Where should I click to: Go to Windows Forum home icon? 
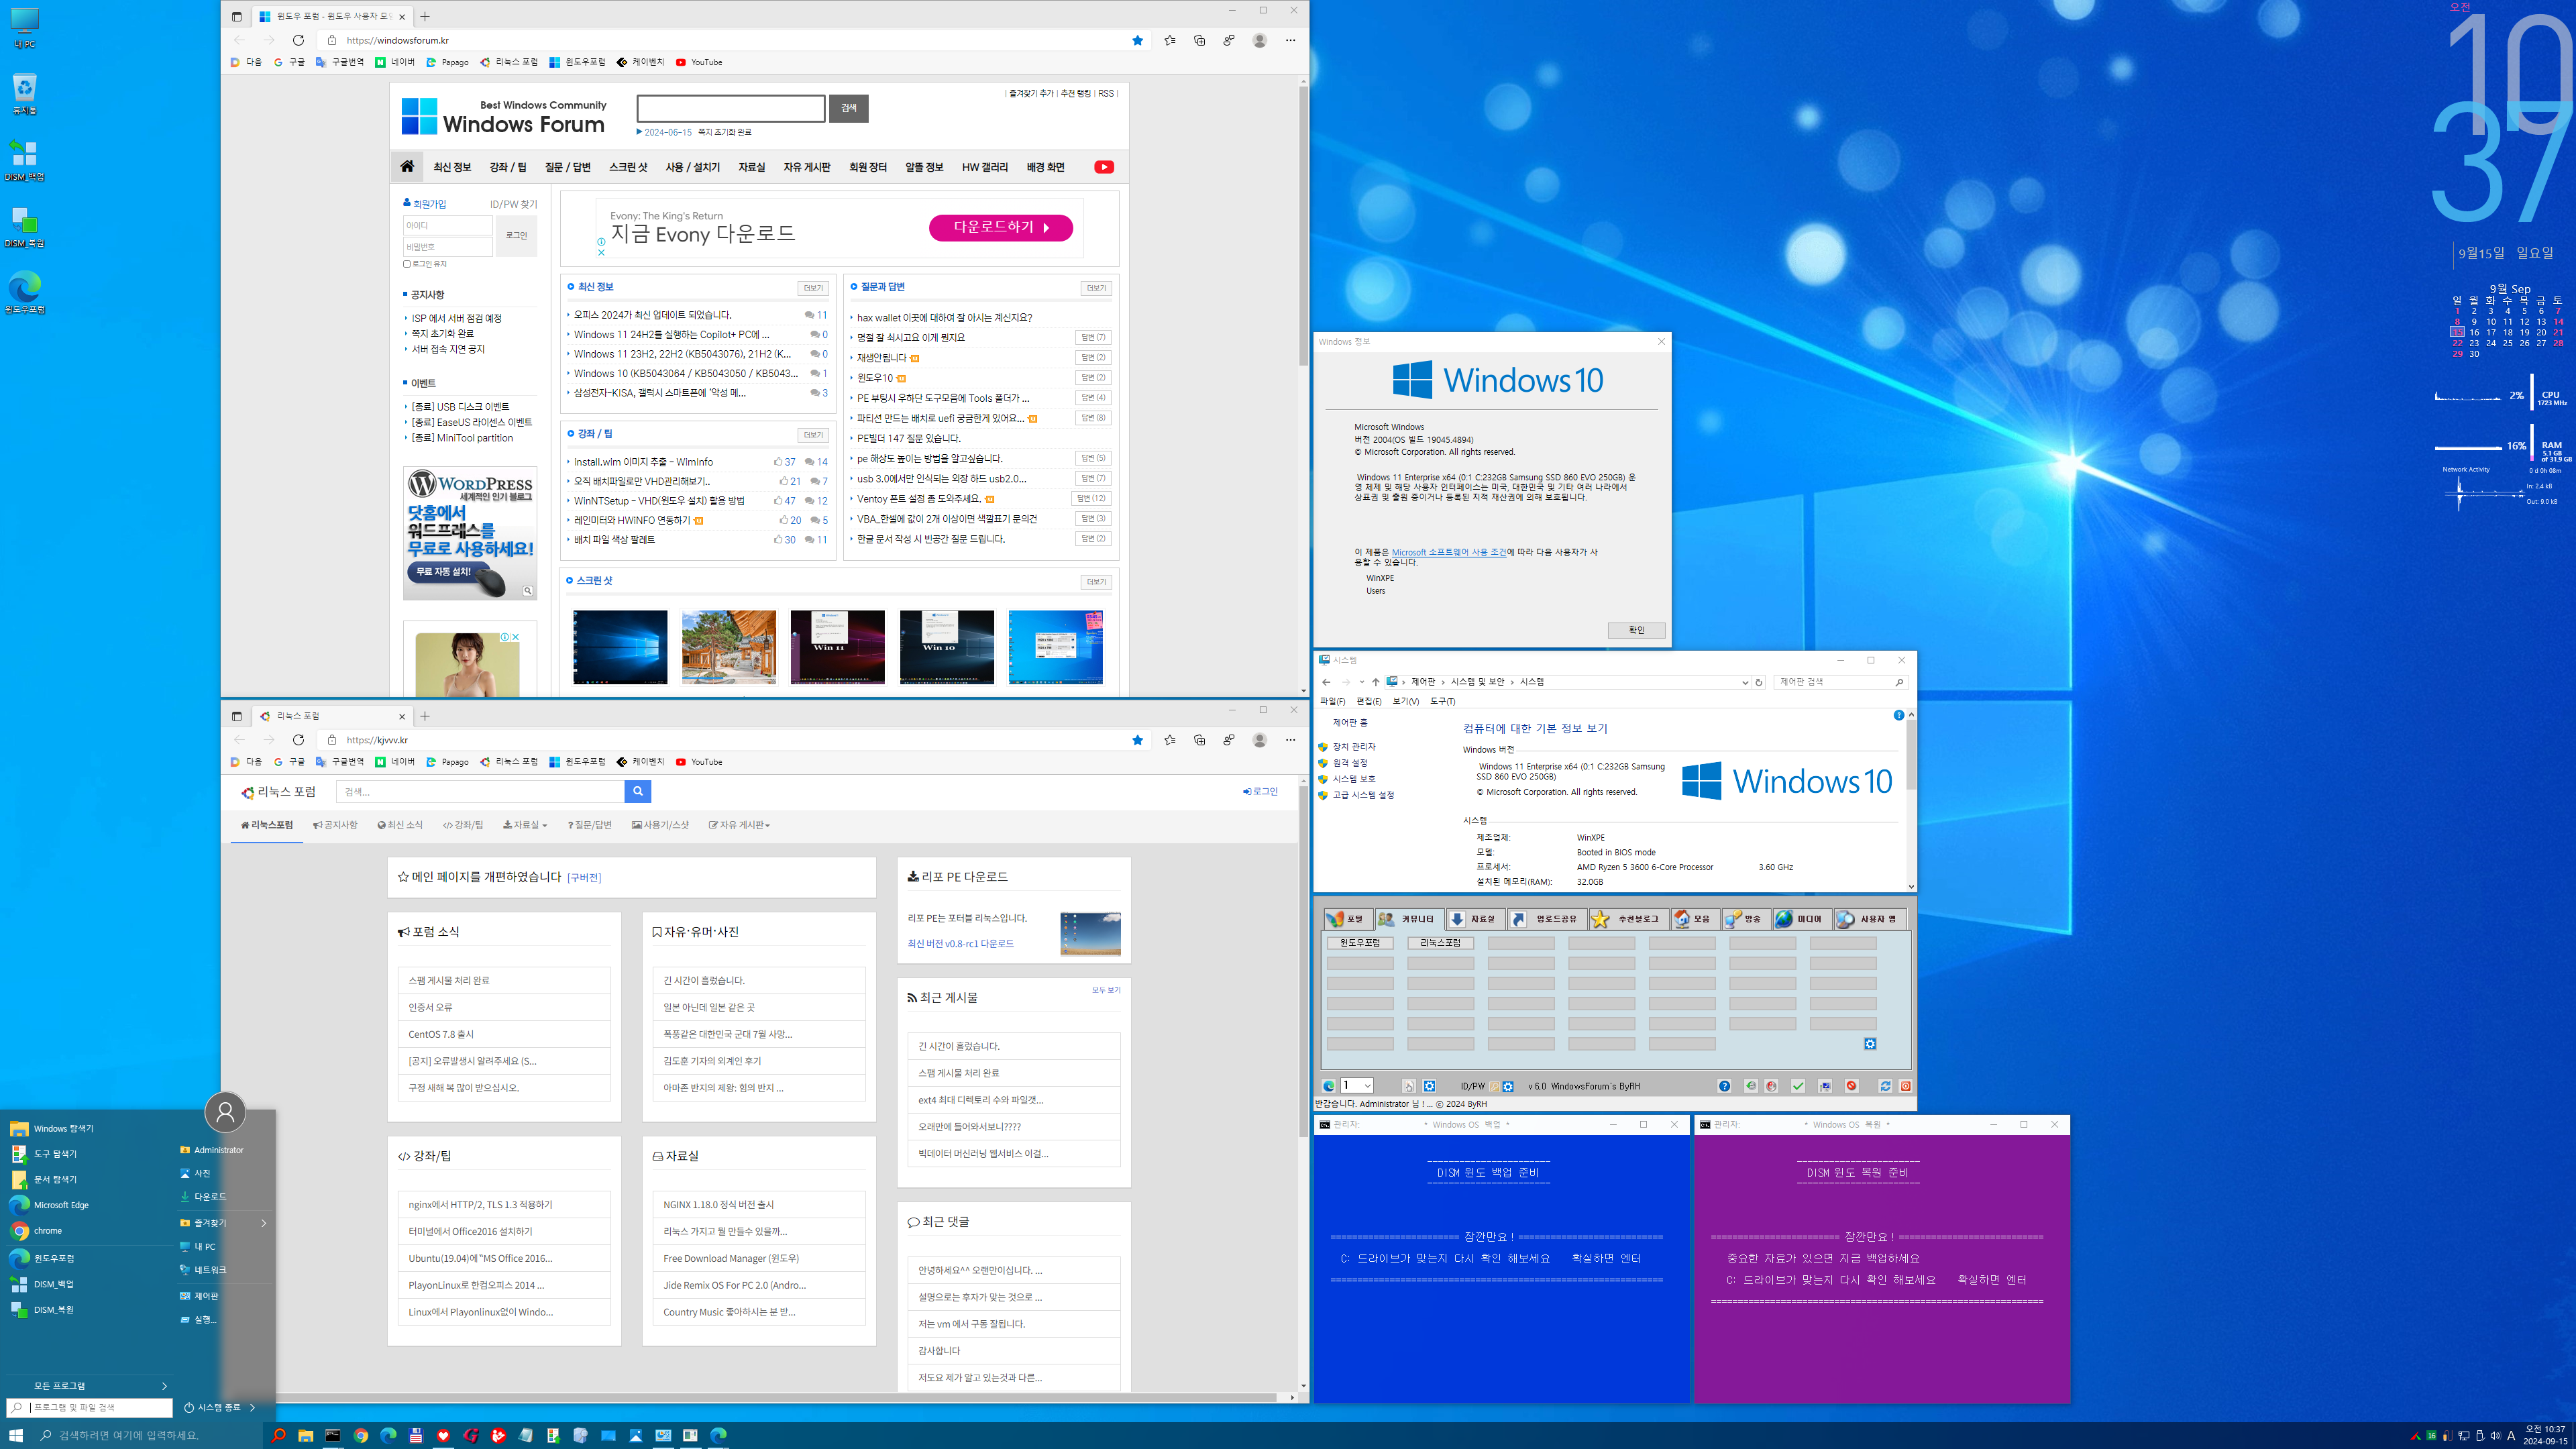[407, 166]
